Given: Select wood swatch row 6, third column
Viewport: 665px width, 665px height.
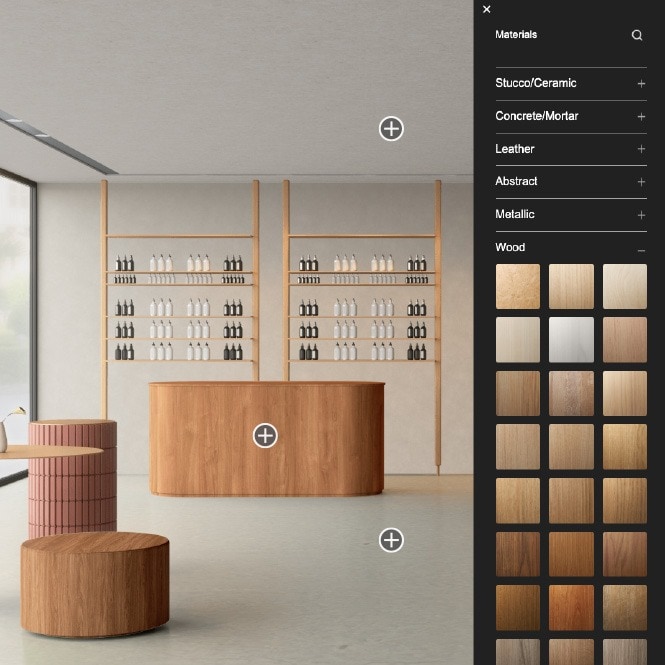Looking at the screenshot, I should click(625, 554).
